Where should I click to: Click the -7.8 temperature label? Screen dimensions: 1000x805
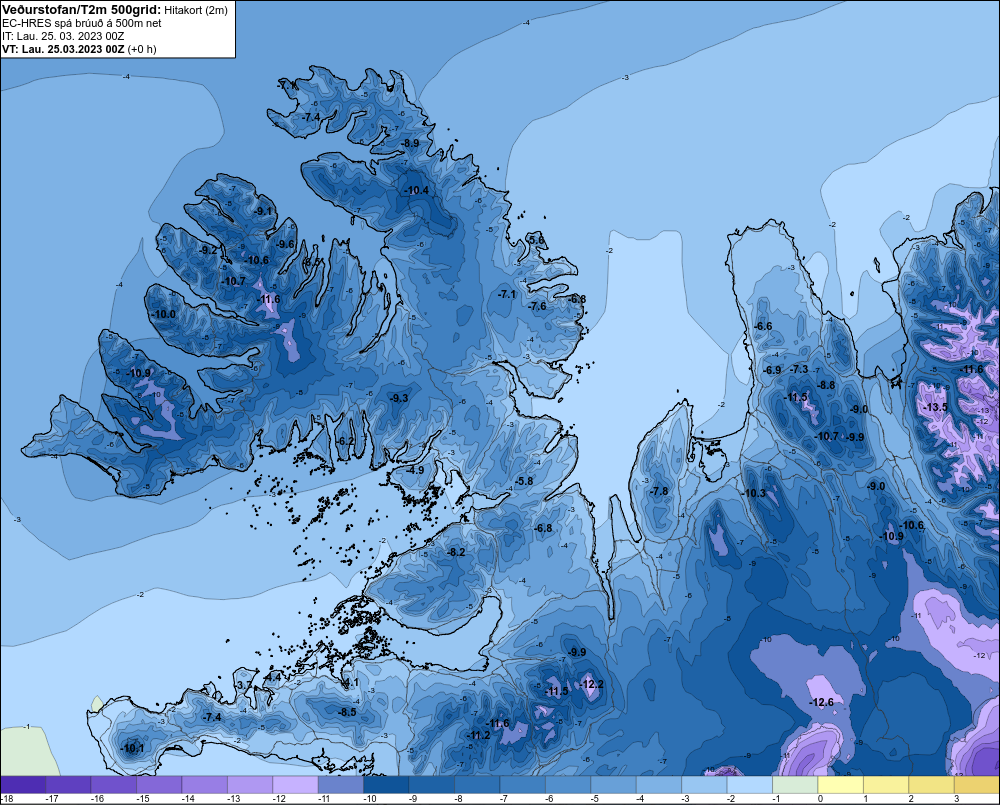point(659,491)
